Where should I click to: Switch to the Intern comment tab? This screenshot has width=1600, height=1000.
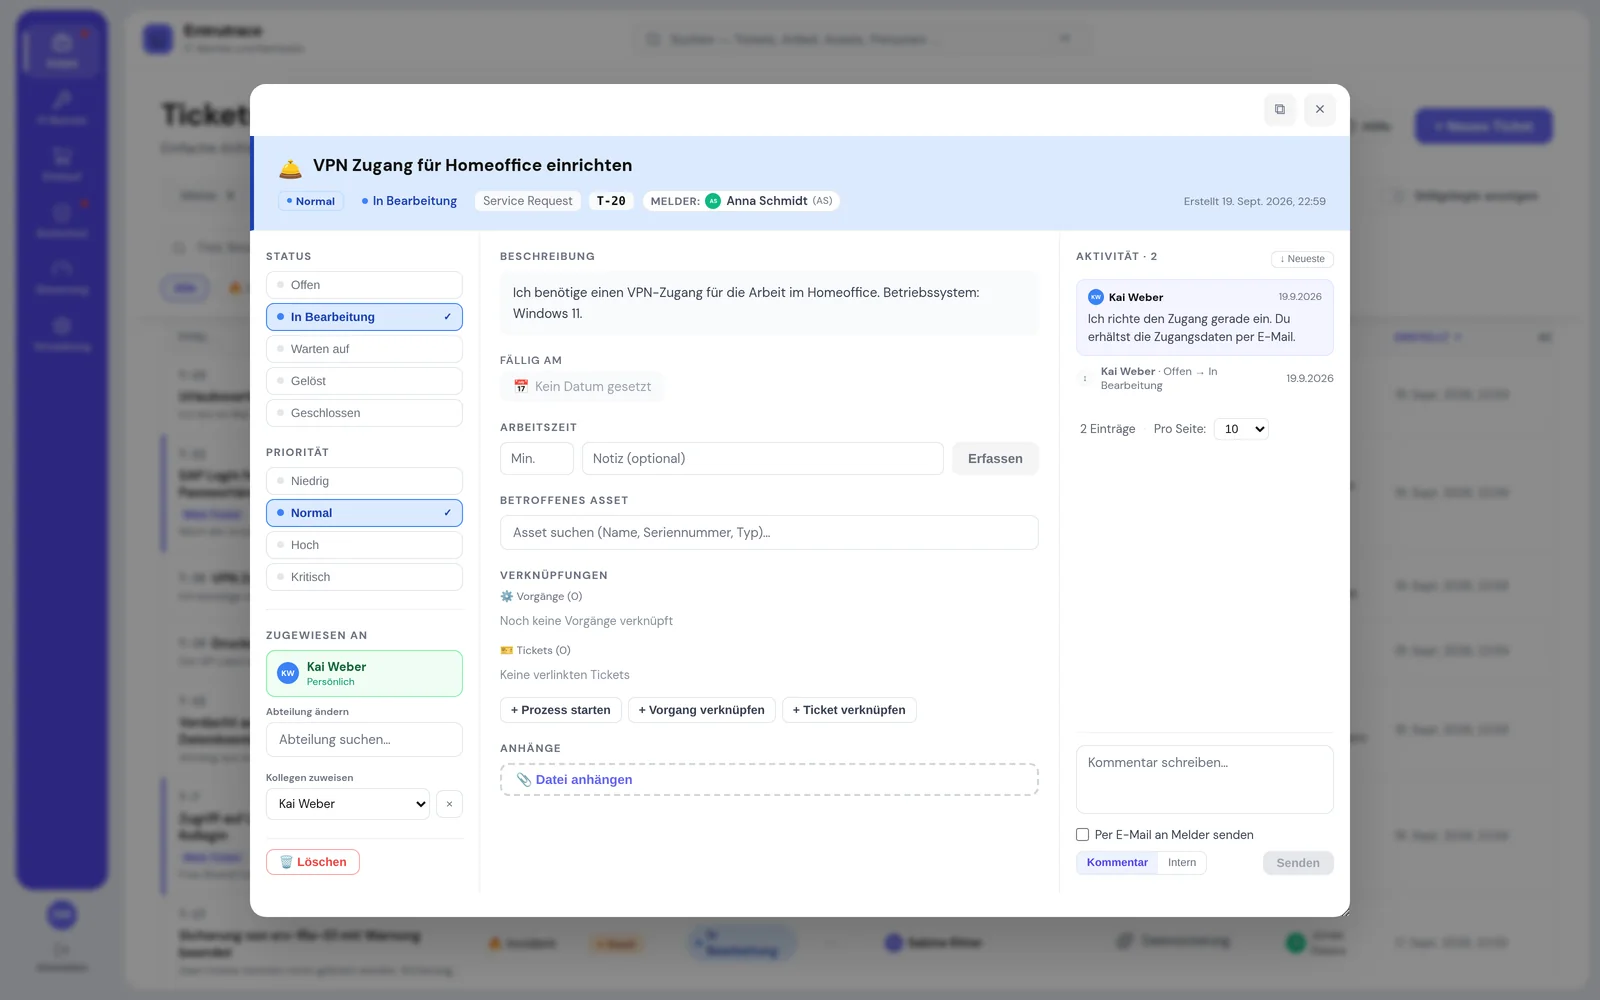1182,863
